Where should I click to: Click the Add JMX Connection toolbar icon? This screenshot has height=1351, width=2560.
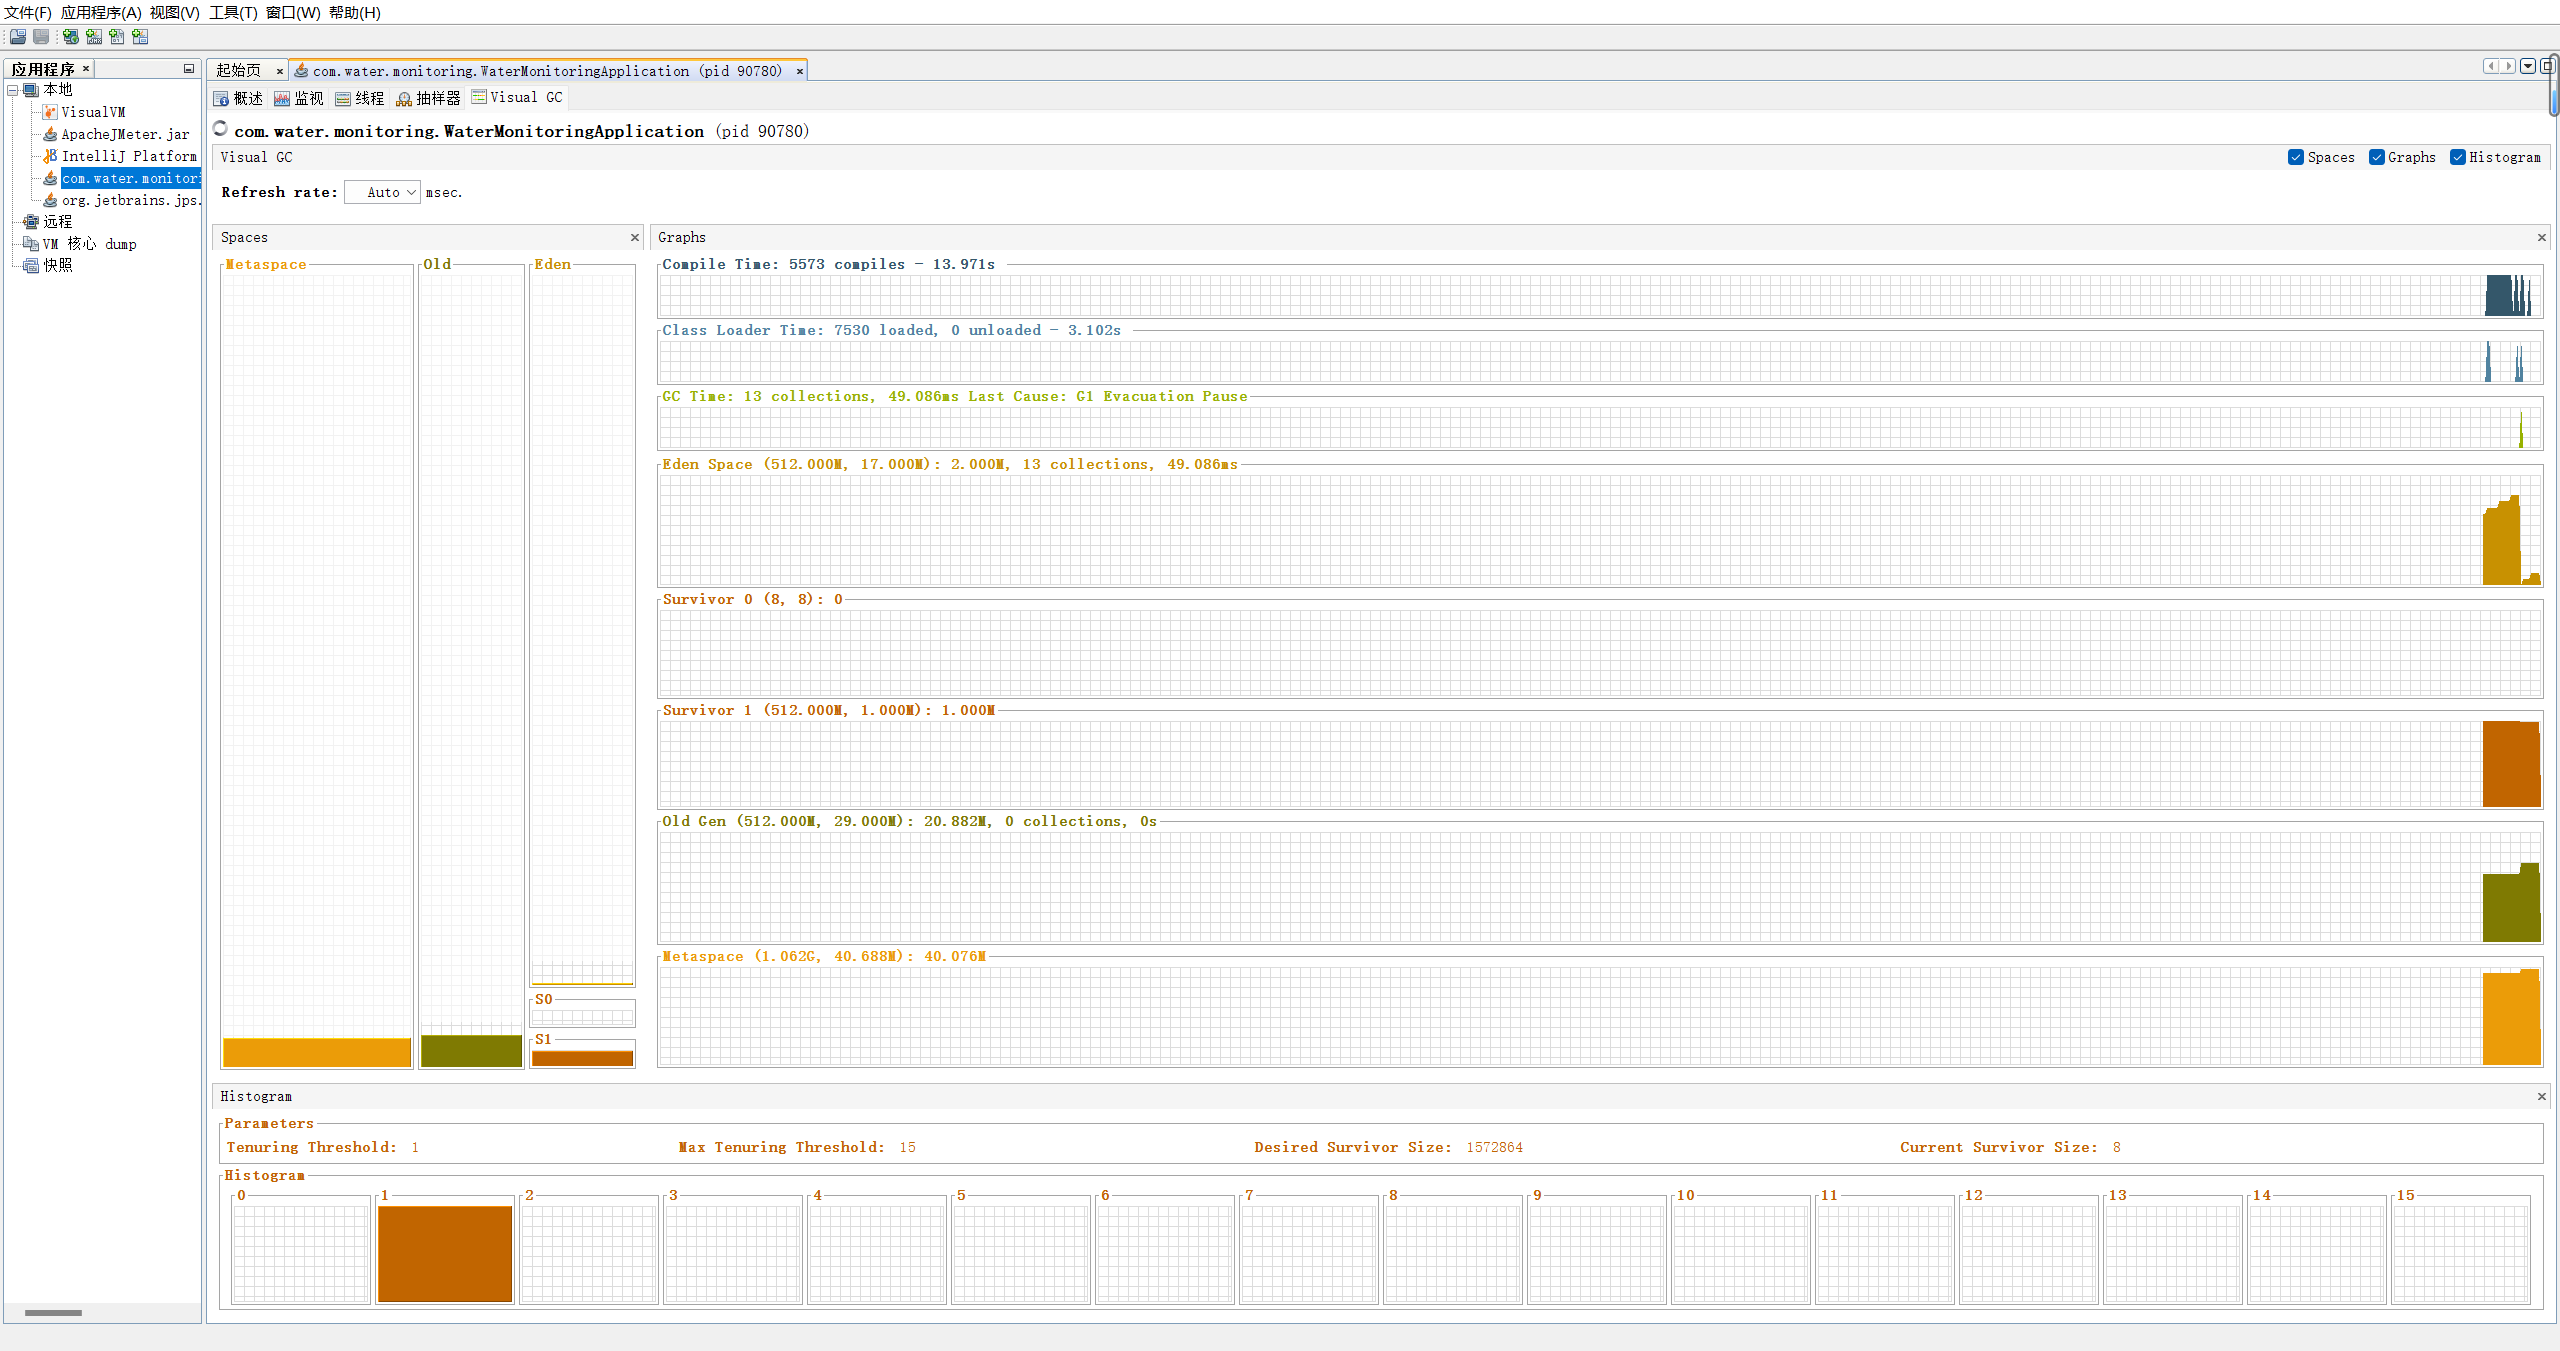pyautogui.click(x=94, y=37)
